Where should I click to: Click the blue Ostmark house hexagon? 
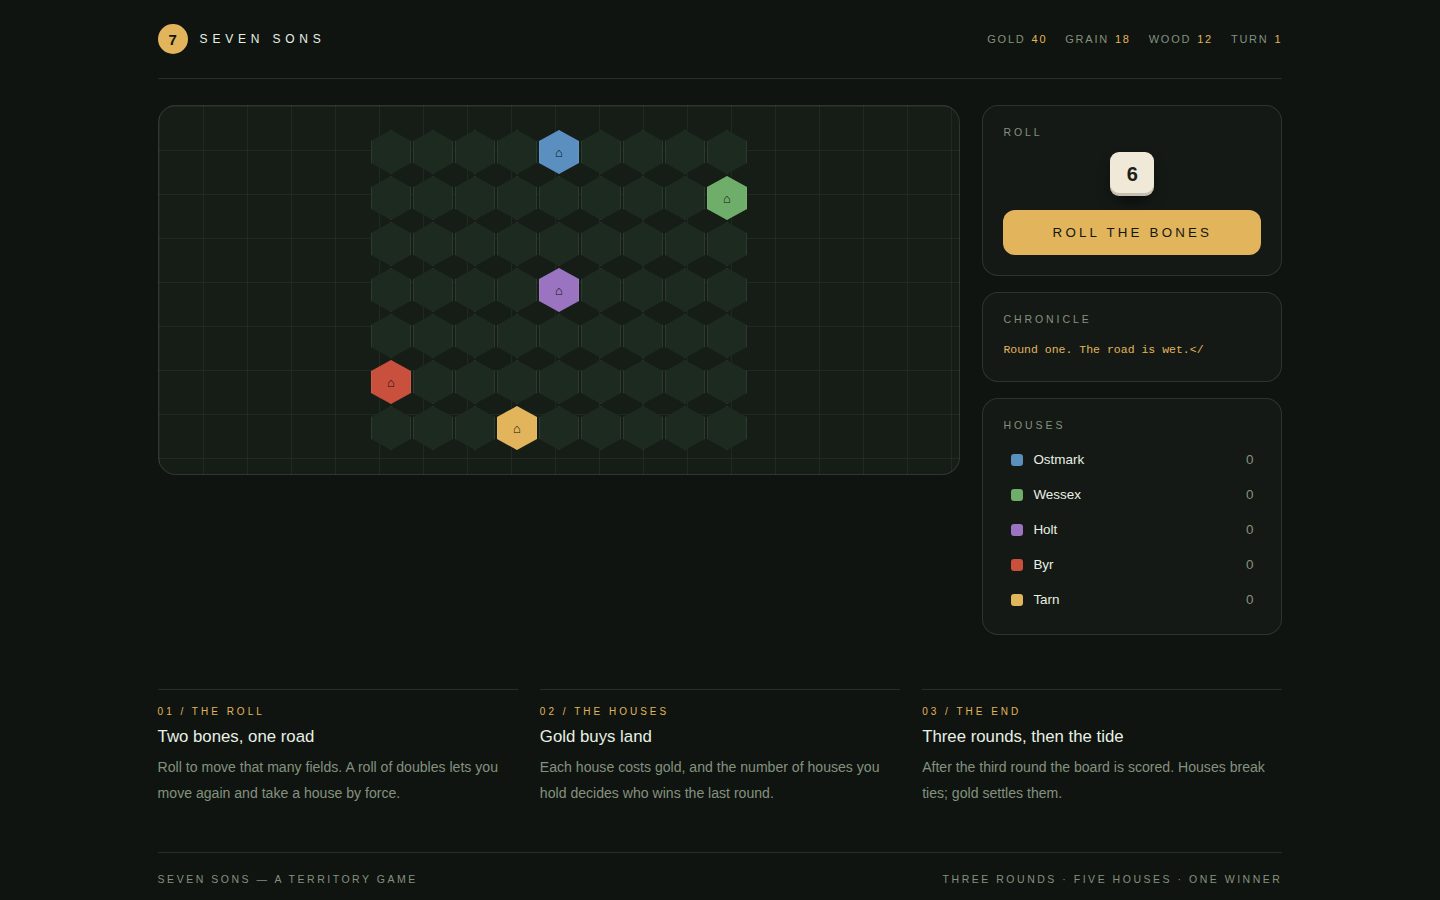click(x=559, y=152)
